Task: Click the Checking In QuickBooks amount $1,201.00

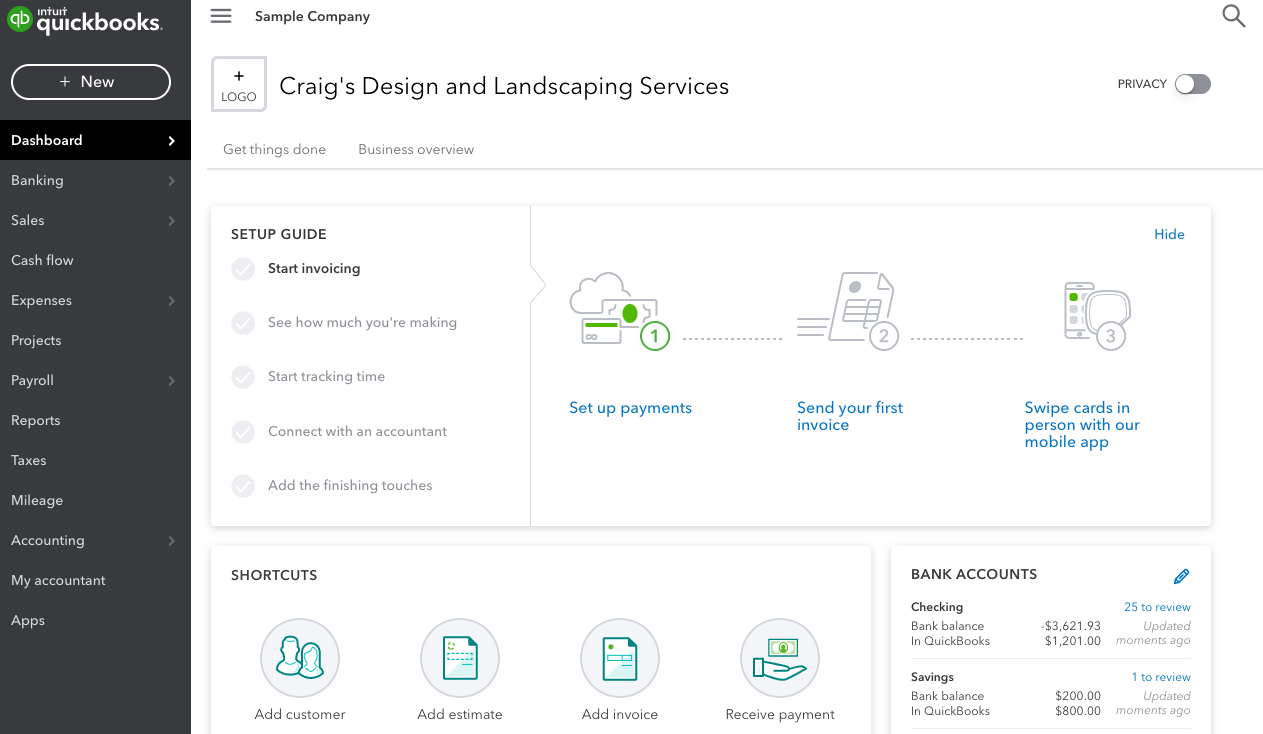Action: [x=1072, y=641]
